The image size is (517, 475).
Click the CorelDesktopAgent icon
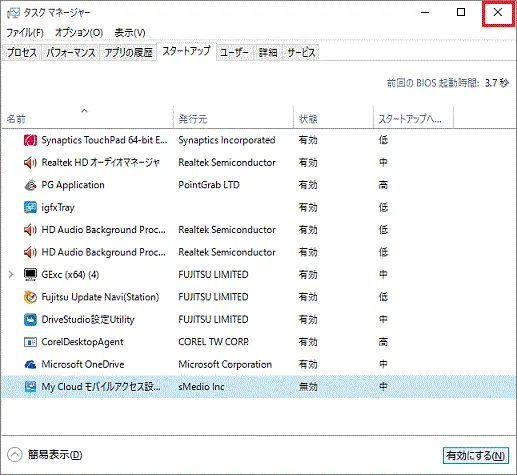(x=30, y=342)
